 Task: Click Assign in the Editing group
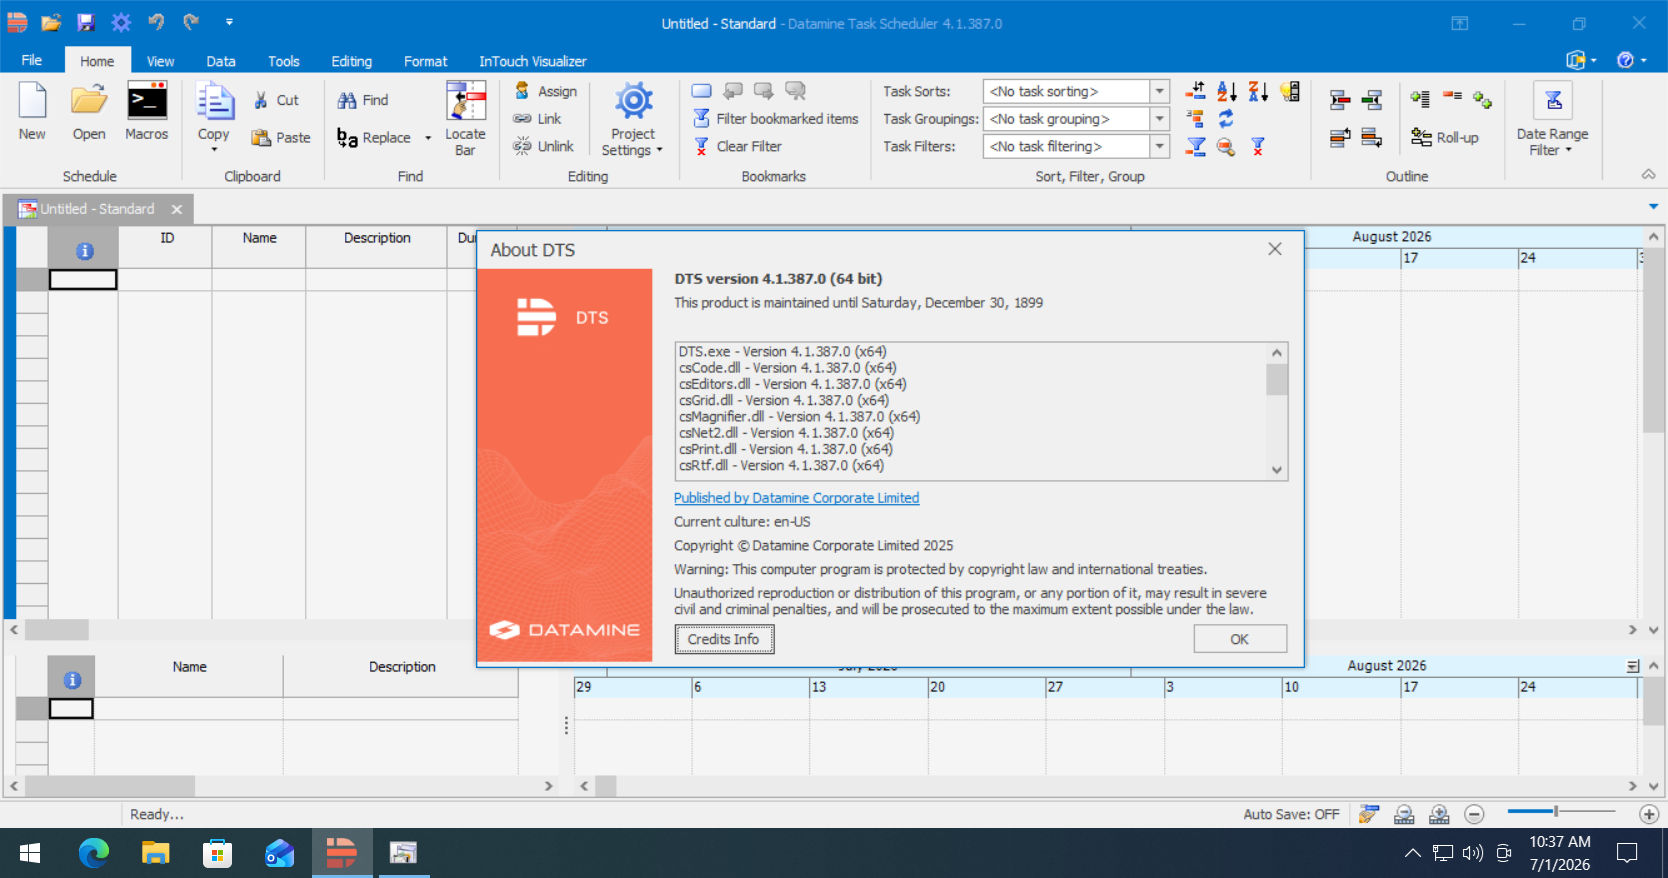tap(546, 91)
